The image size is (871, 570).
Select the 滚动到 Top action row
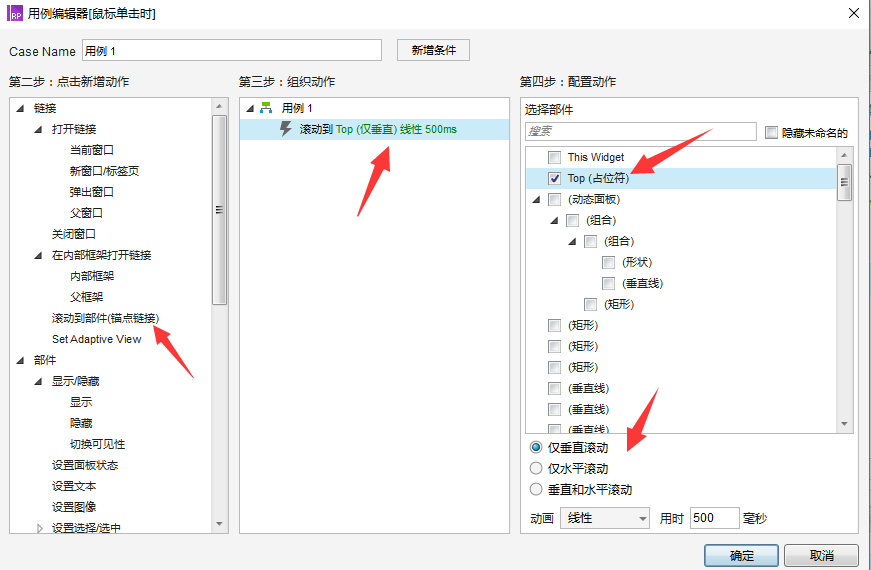click(374, 129)
